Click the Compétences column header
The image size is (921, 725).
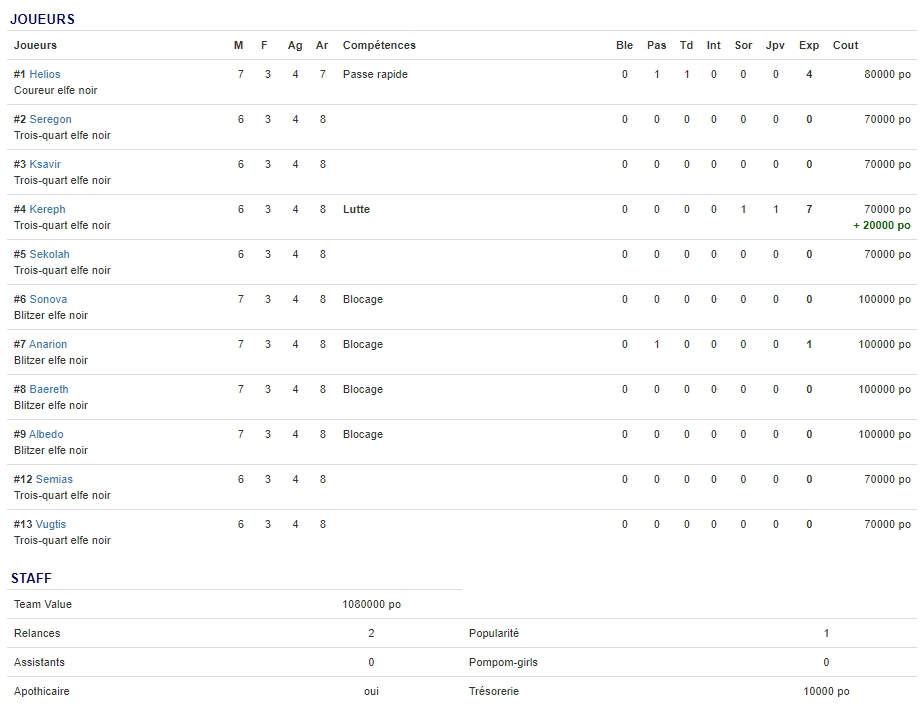[x=379, y=45]
